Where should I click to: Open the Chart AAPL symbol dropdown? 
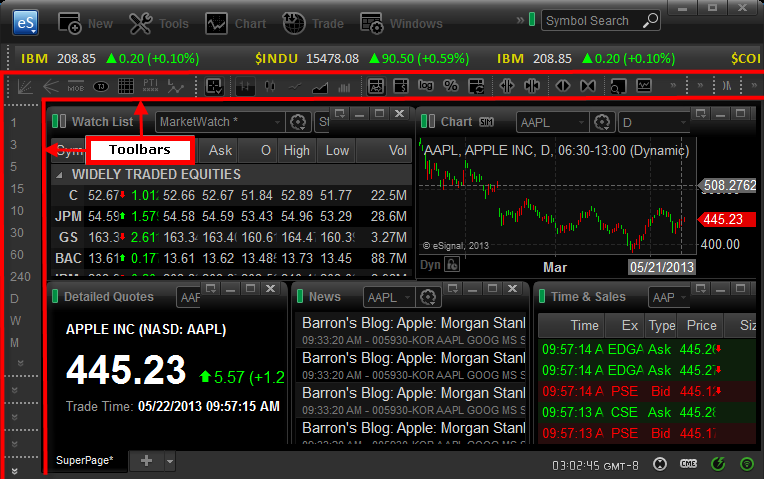click(x=581, y=122)
